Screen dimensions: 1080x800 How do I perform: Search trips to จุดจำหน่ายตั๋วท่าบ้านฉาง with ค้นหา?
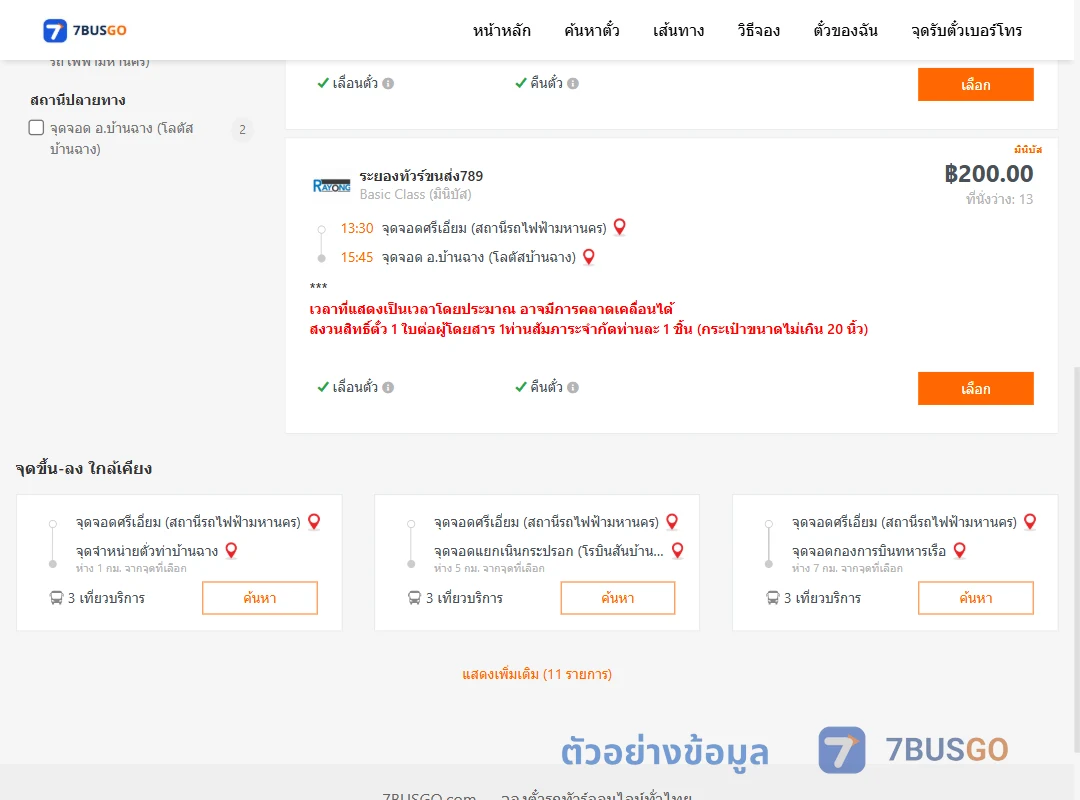point(260,598)
